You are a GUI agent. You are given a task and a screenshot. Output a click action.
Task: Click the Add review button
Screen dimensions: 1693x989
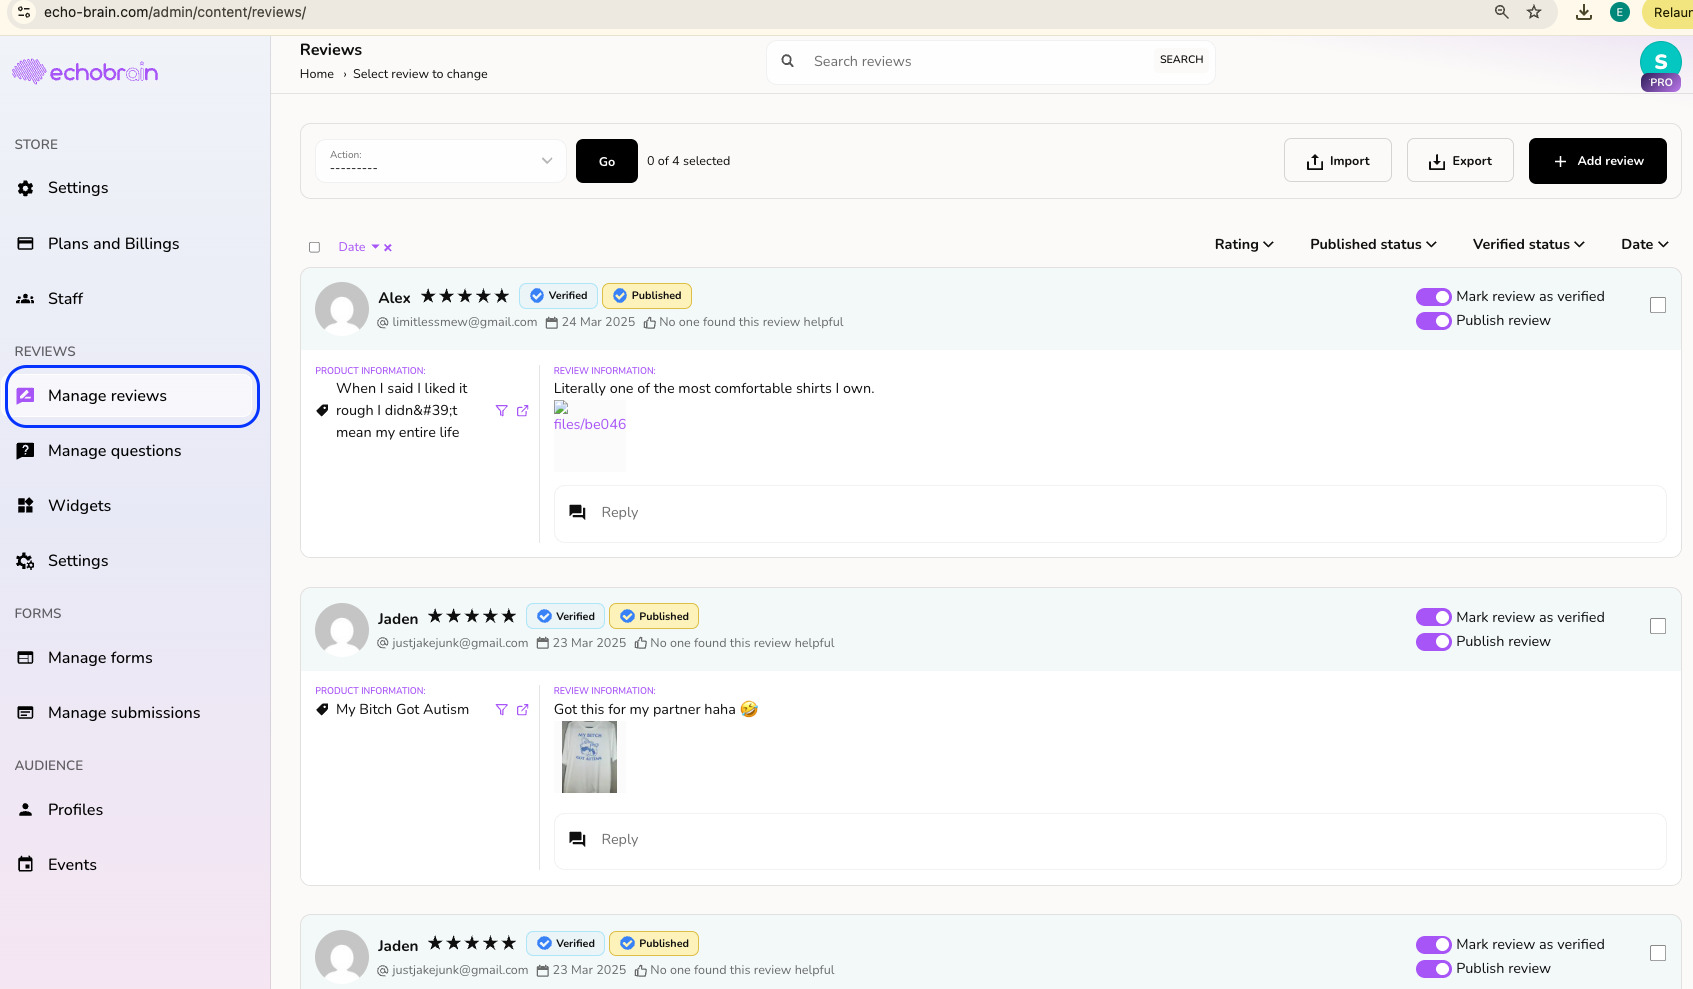(1598, 161)
